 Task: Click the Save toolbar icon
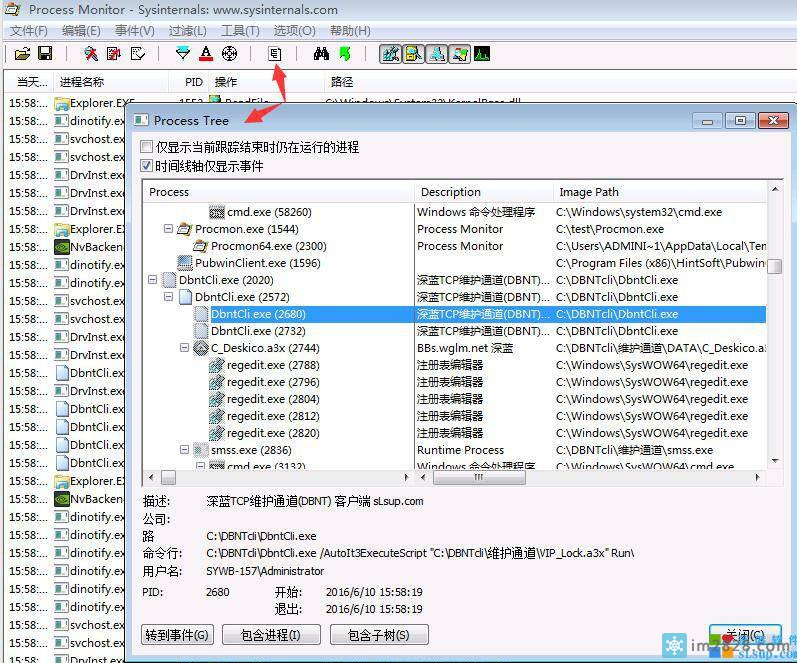coord(45,53)
